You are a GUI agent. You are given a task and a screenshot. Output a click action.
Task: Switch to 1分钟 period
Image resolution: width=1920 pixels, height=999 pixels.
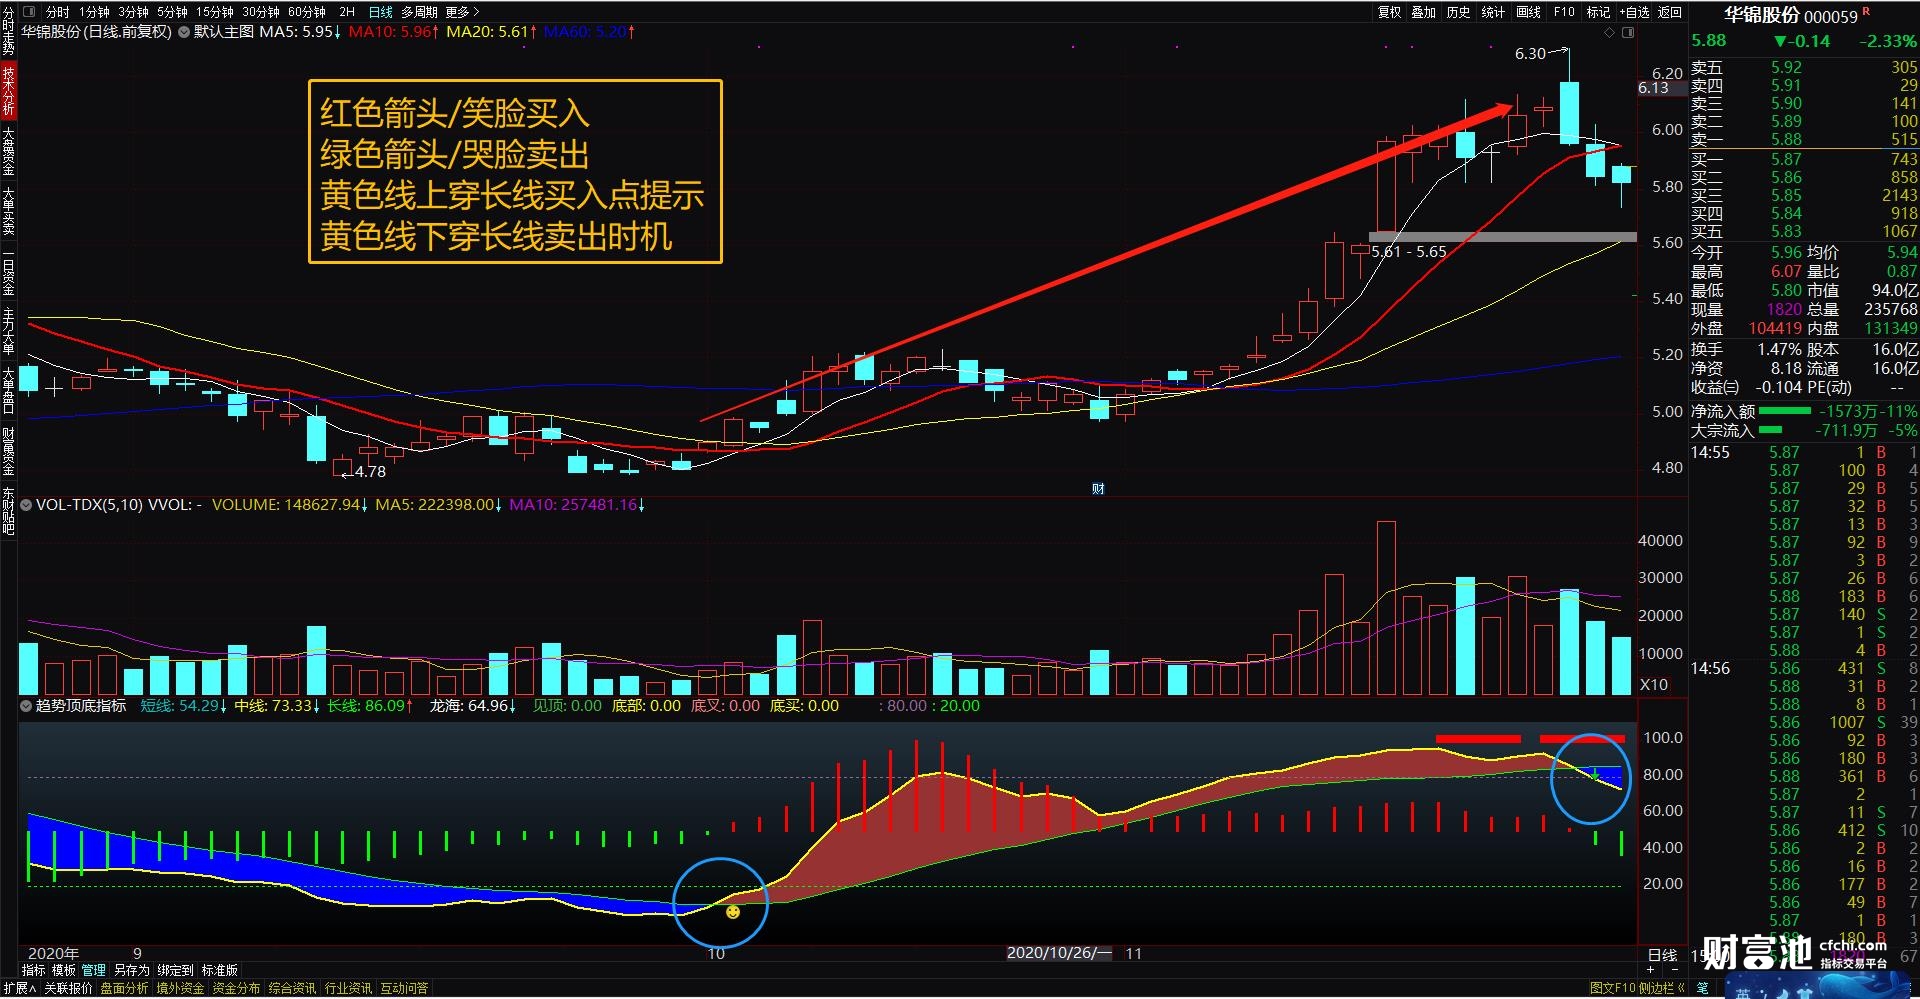click(94, 12)
